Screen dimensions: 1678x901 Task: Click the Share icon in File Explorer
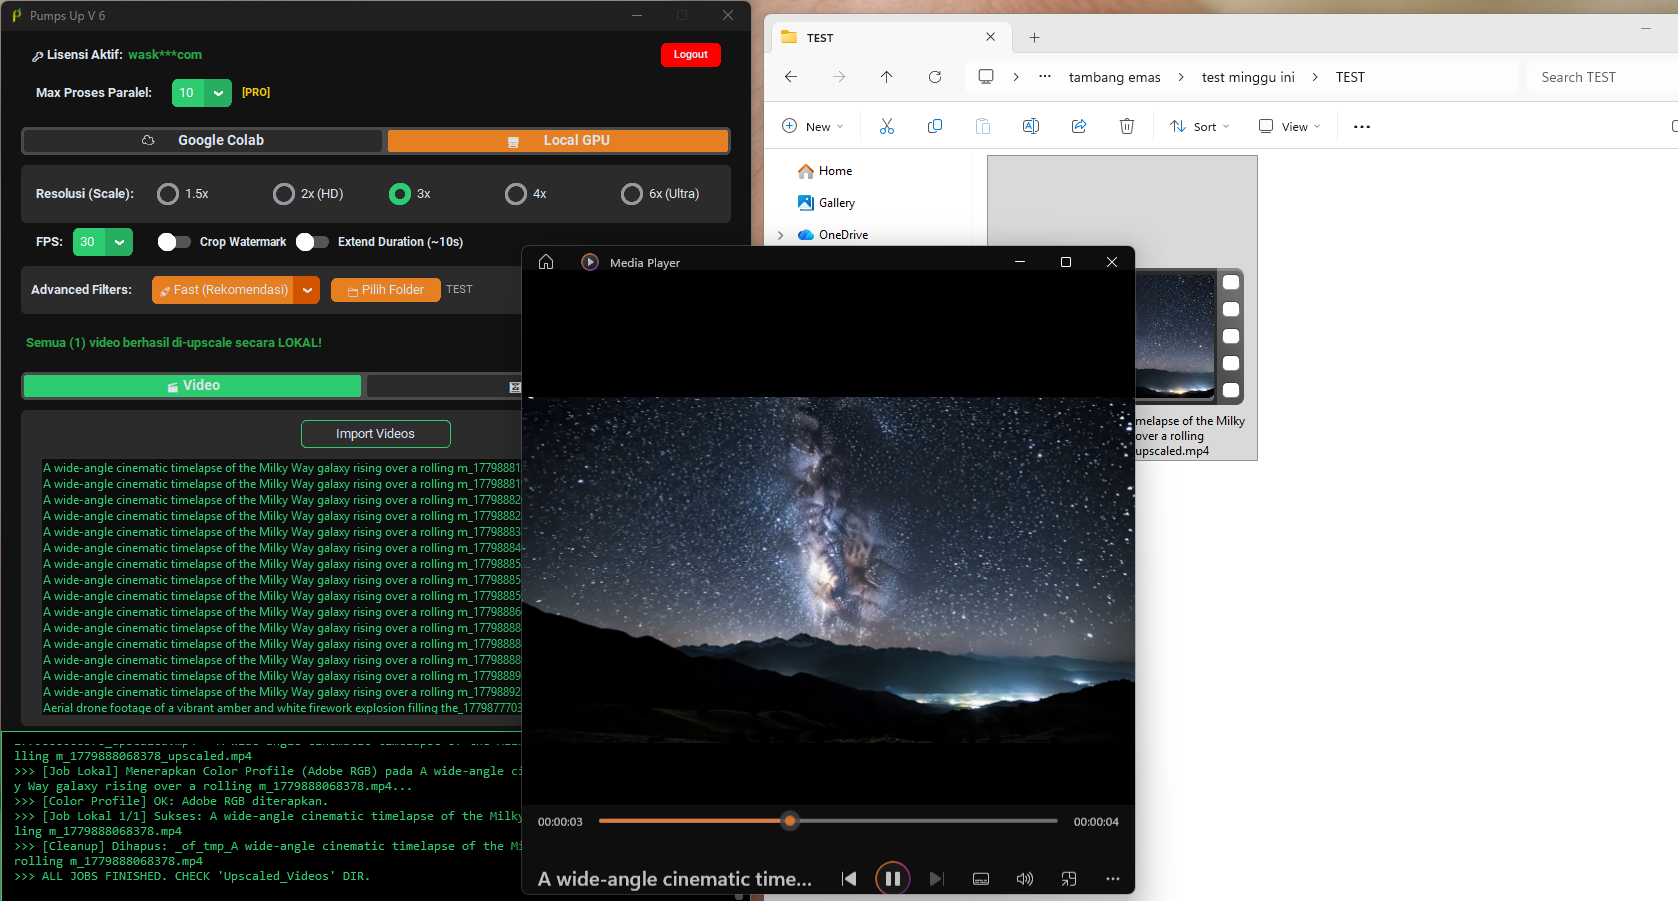pyautogui.click(x=1079, y=126)
